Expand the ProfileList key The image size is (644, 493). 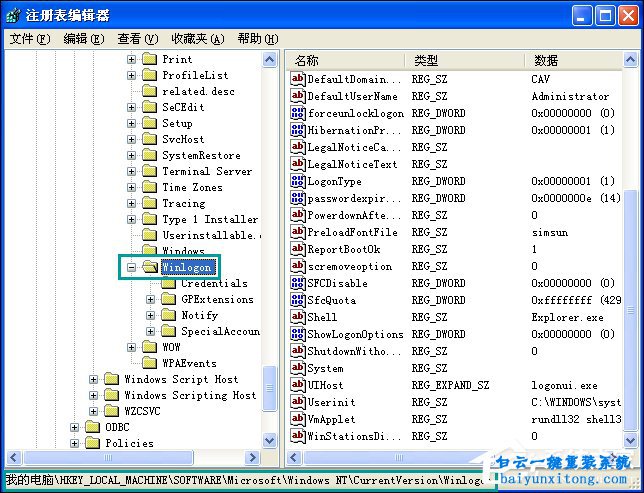click(131, 75)
